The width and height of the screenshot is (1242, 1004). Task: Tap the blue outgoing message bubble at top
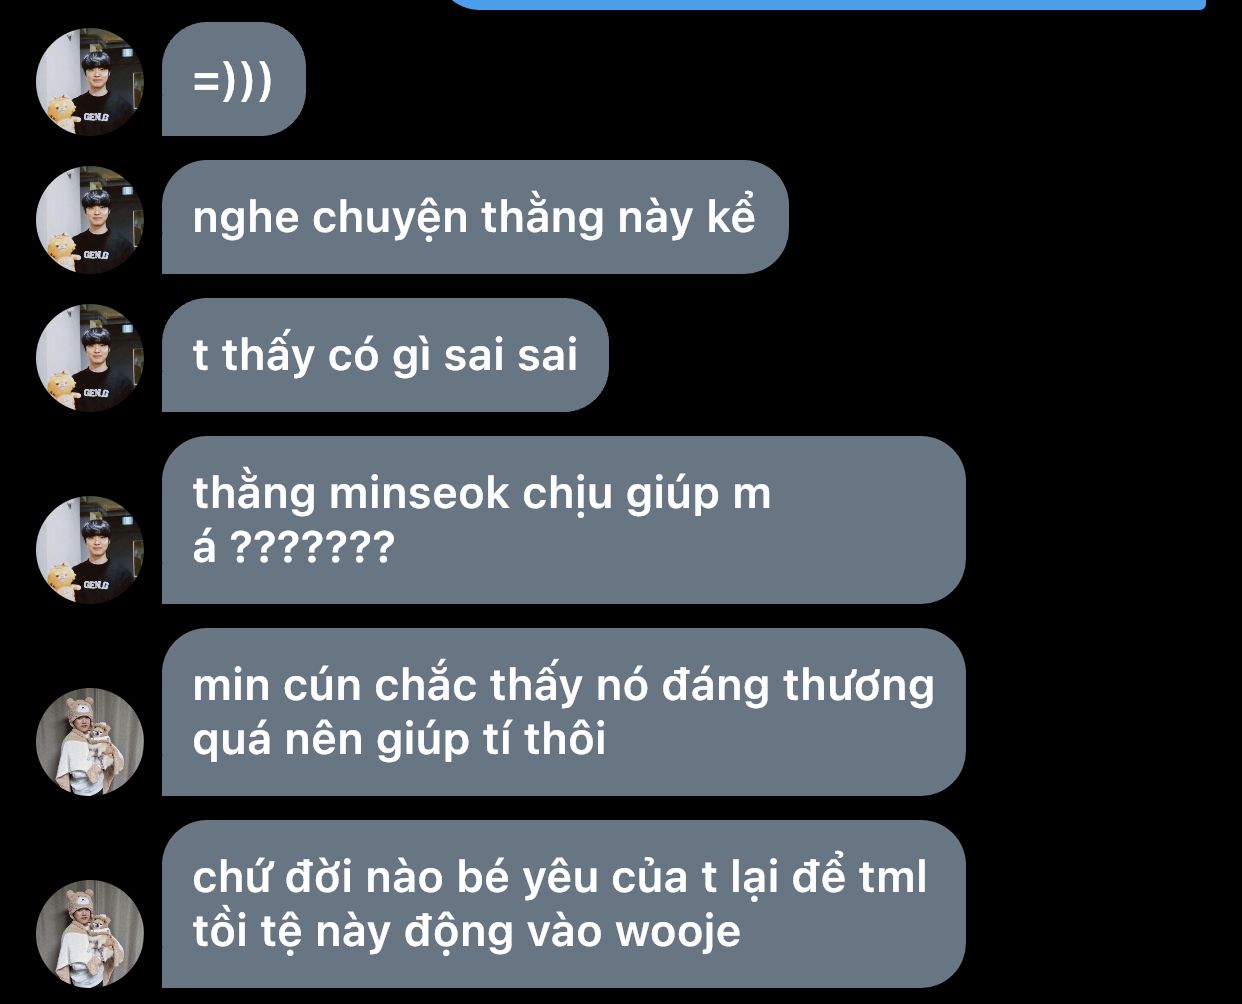(825, 4)
